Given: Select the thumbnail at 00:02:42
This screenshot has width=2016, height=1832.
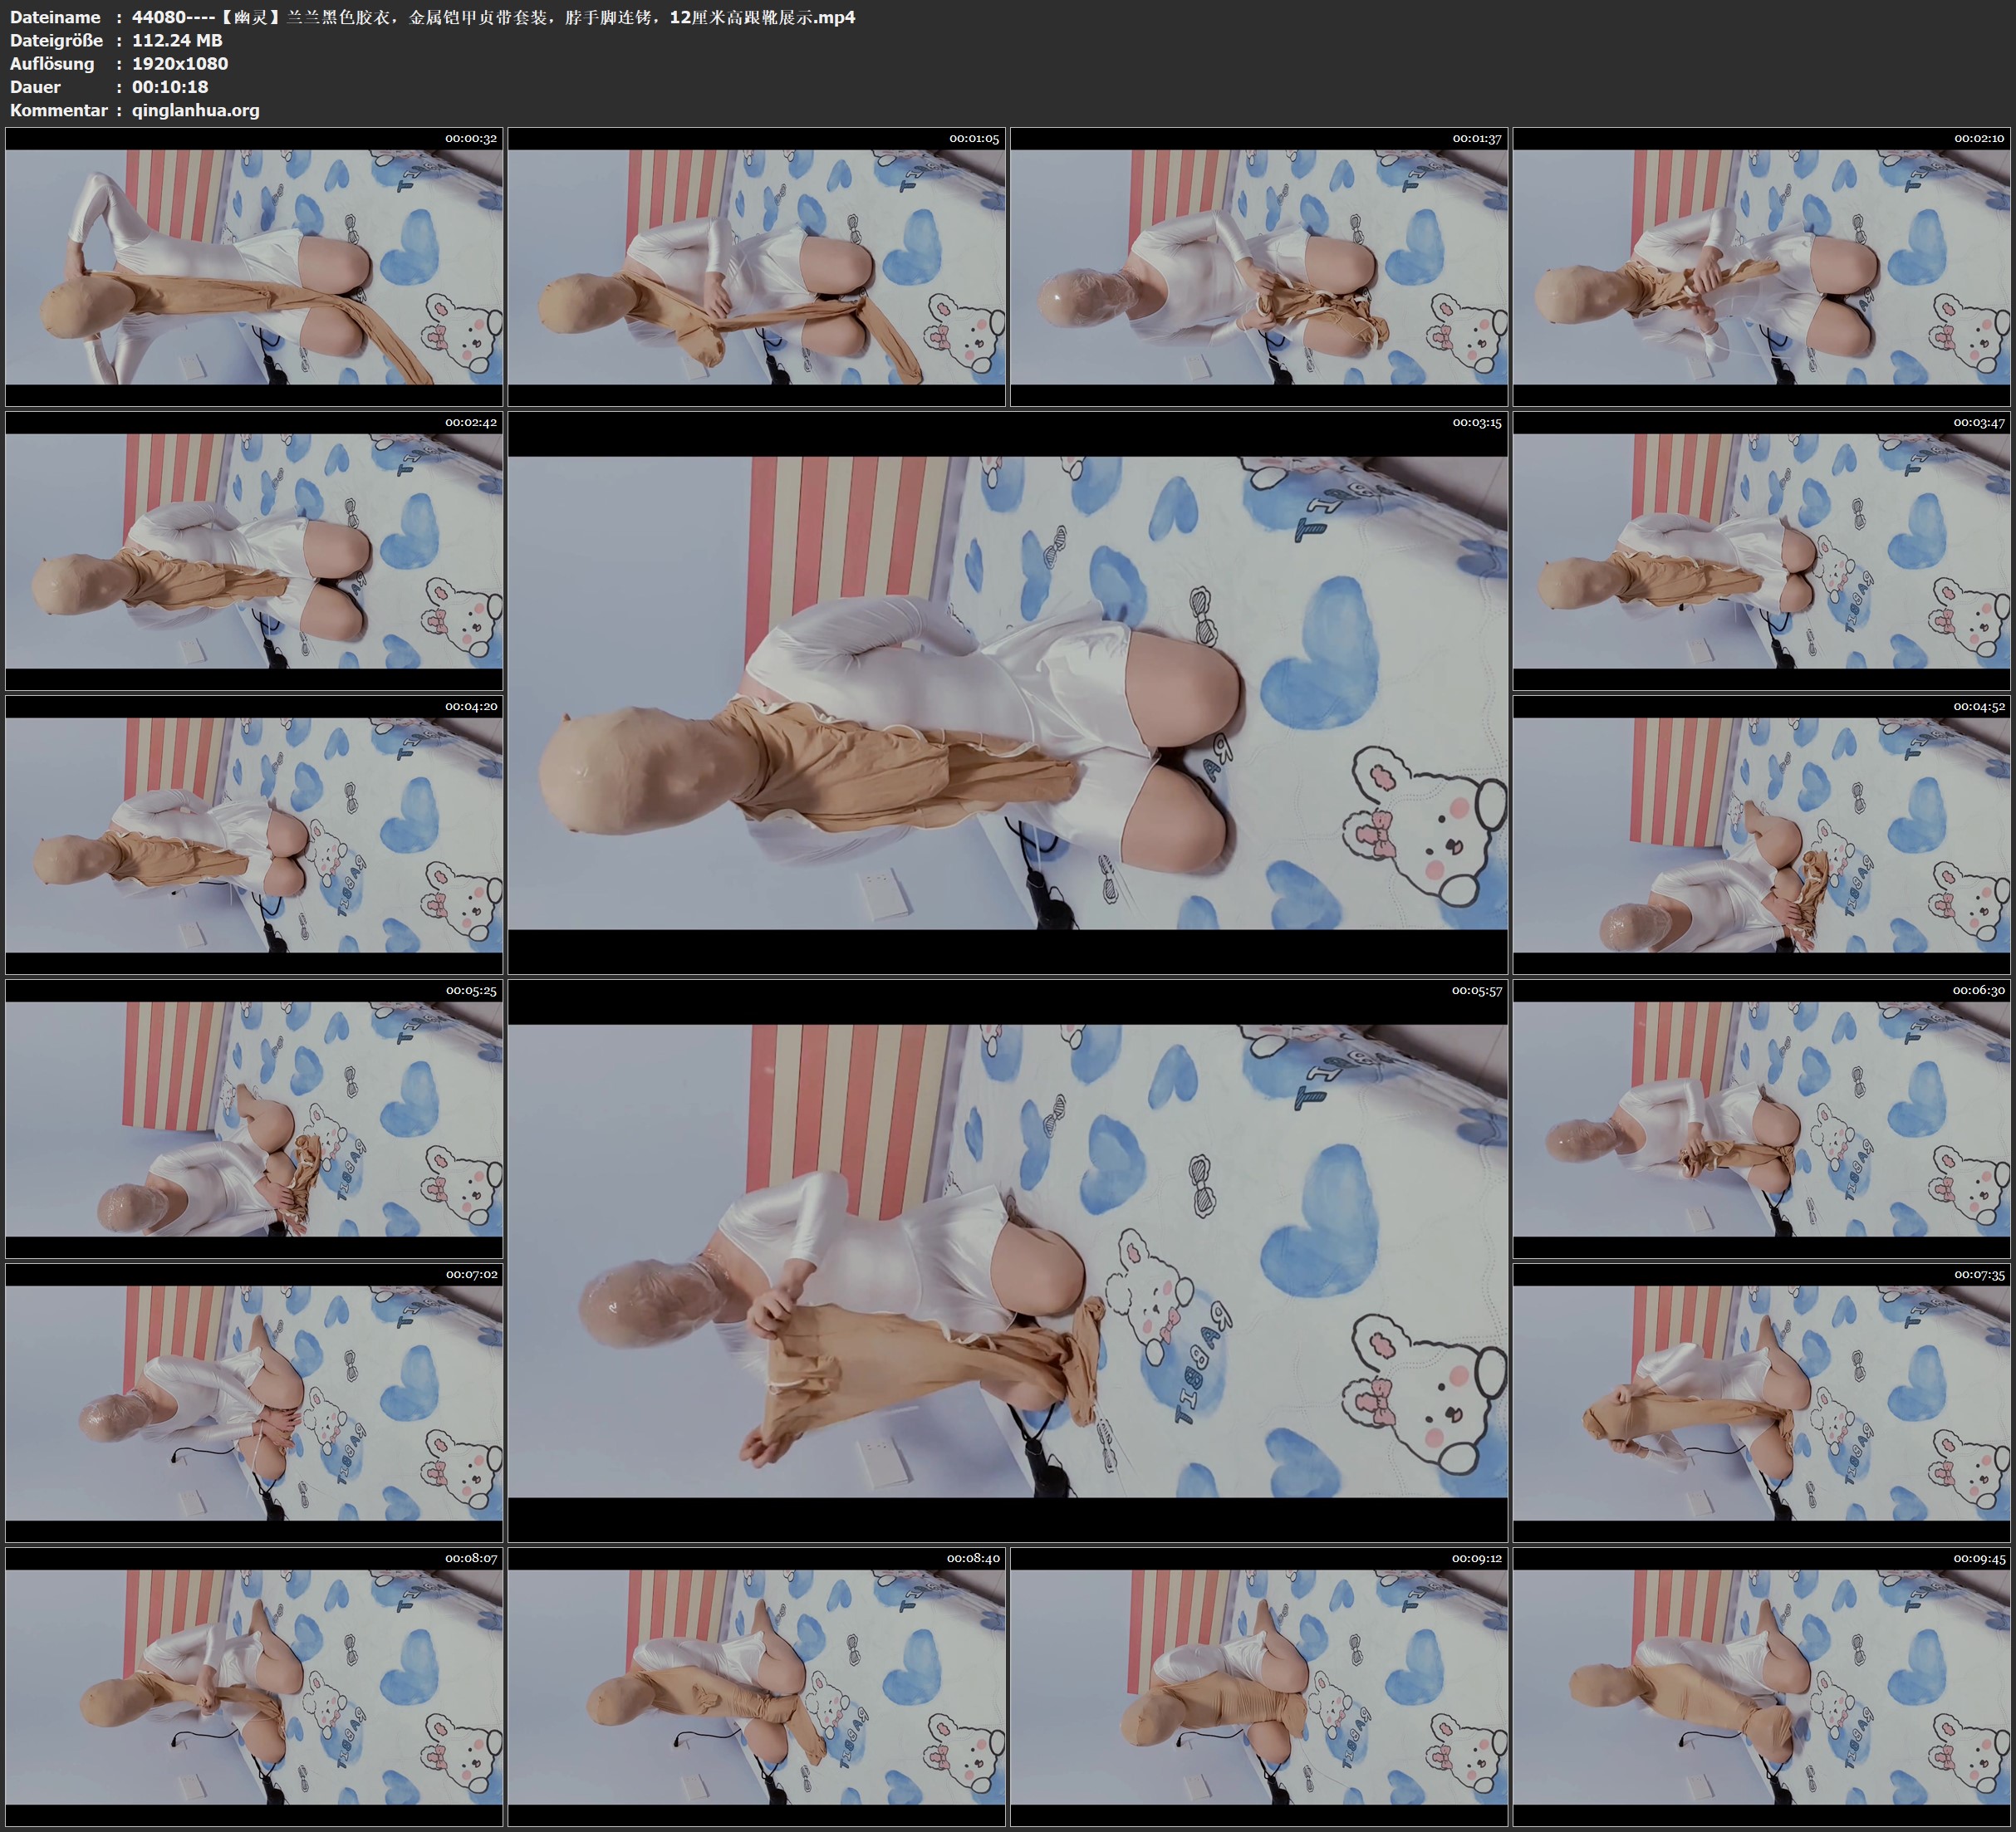Looking at the screenshot, I should [x=254, y=551].
